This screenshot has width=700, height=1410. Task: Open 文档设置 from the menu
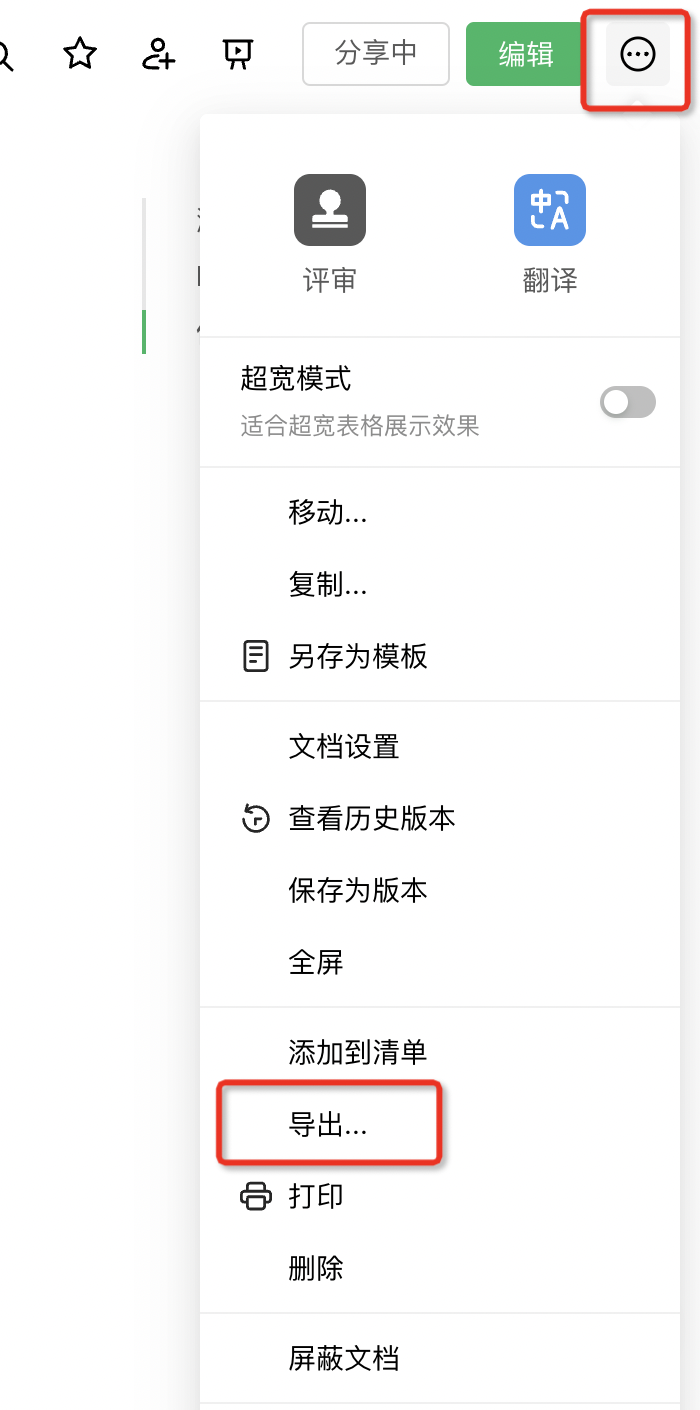(344, 747)
